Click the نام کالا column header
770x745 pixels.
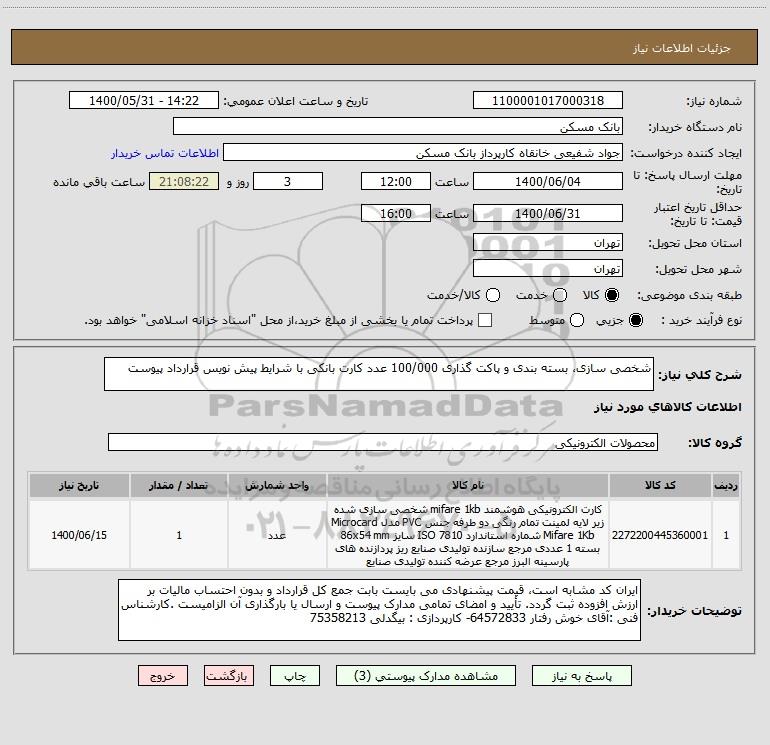tap(468, 485)
